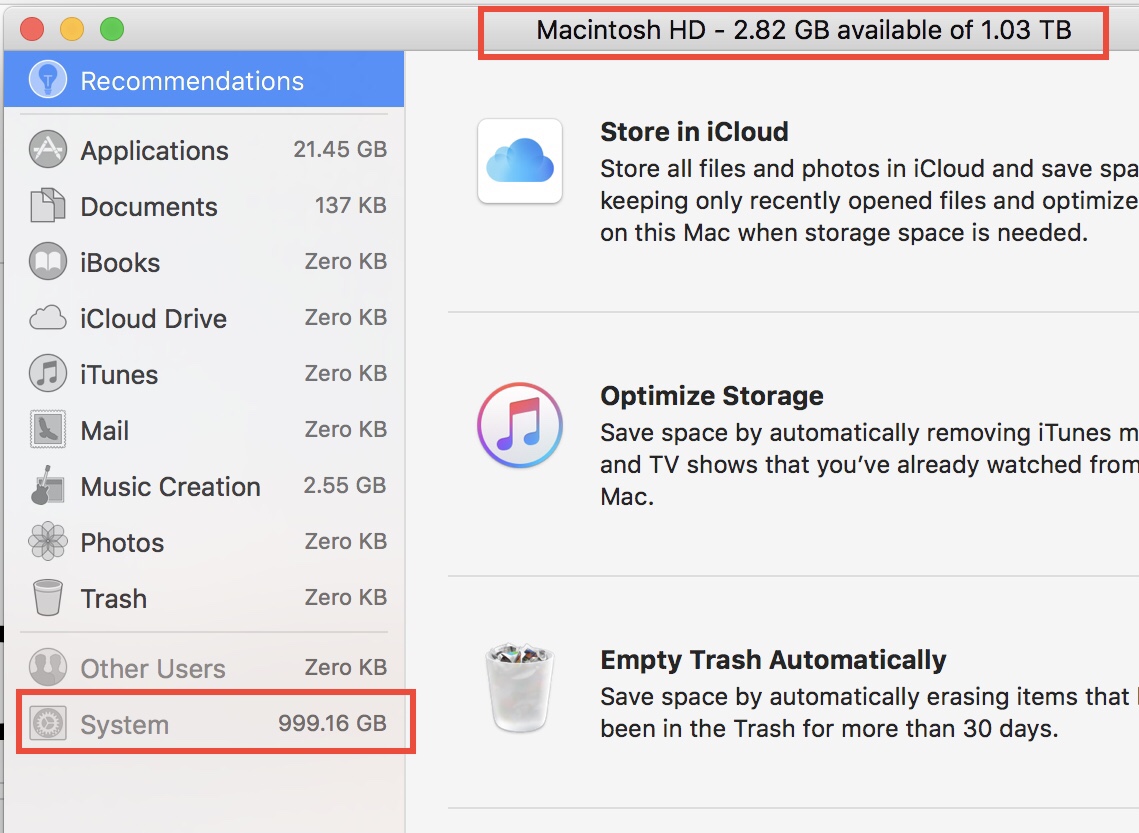
Task: Click the Other Users label
Action: 153,668
